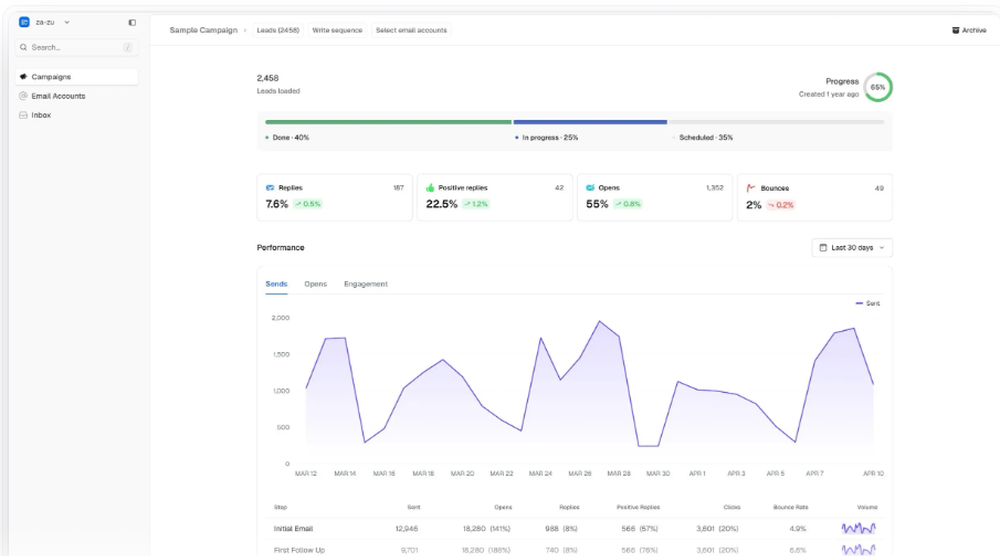
Task: Open the Last 30 days dropdown
Action: coord(852,247)
